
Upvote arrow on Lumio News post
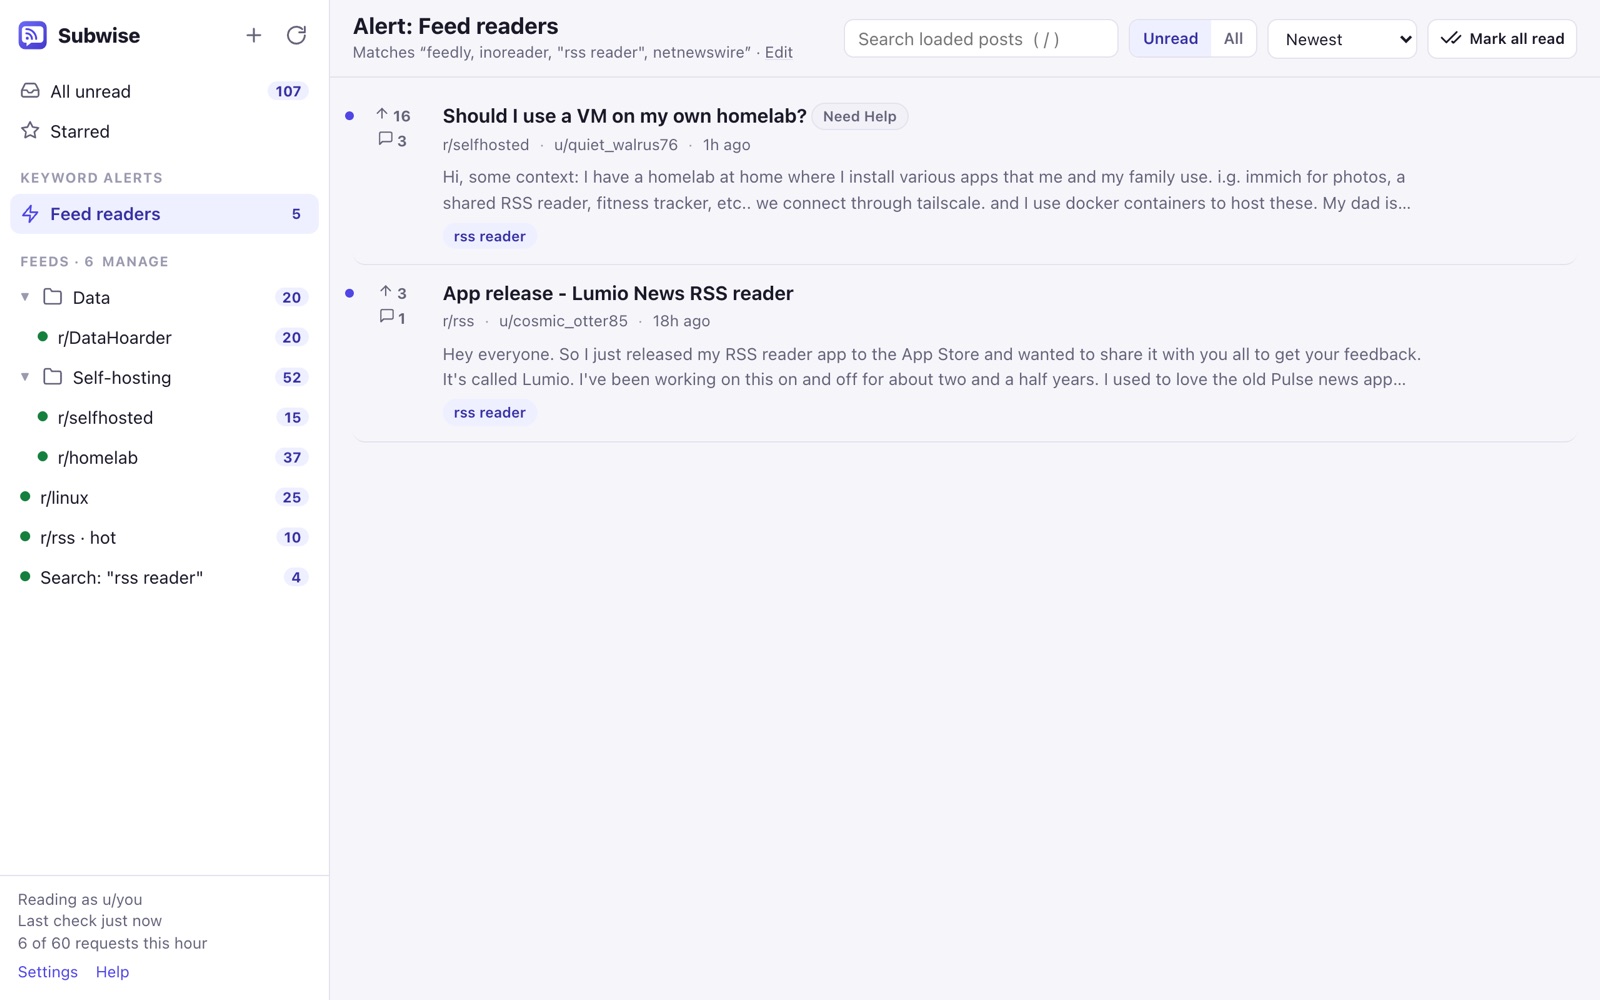pyautogui.click(x=385, y=292)
